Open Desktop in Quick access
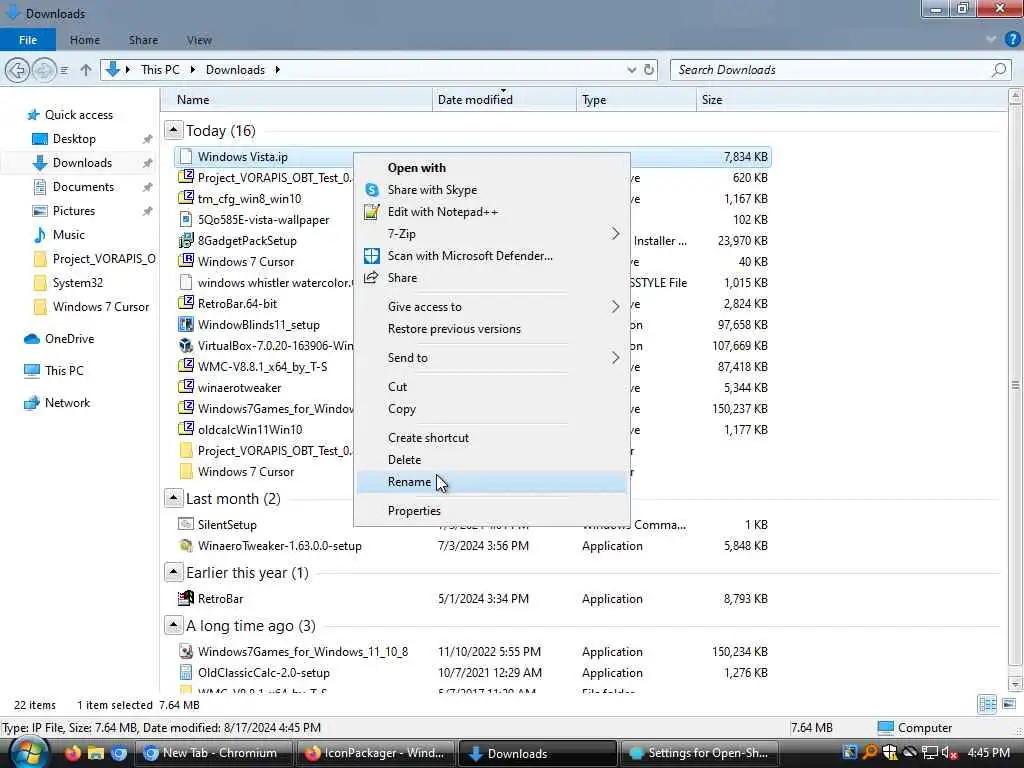The height and width of the screenshot is (768, 1024). [x=74, y=139]
